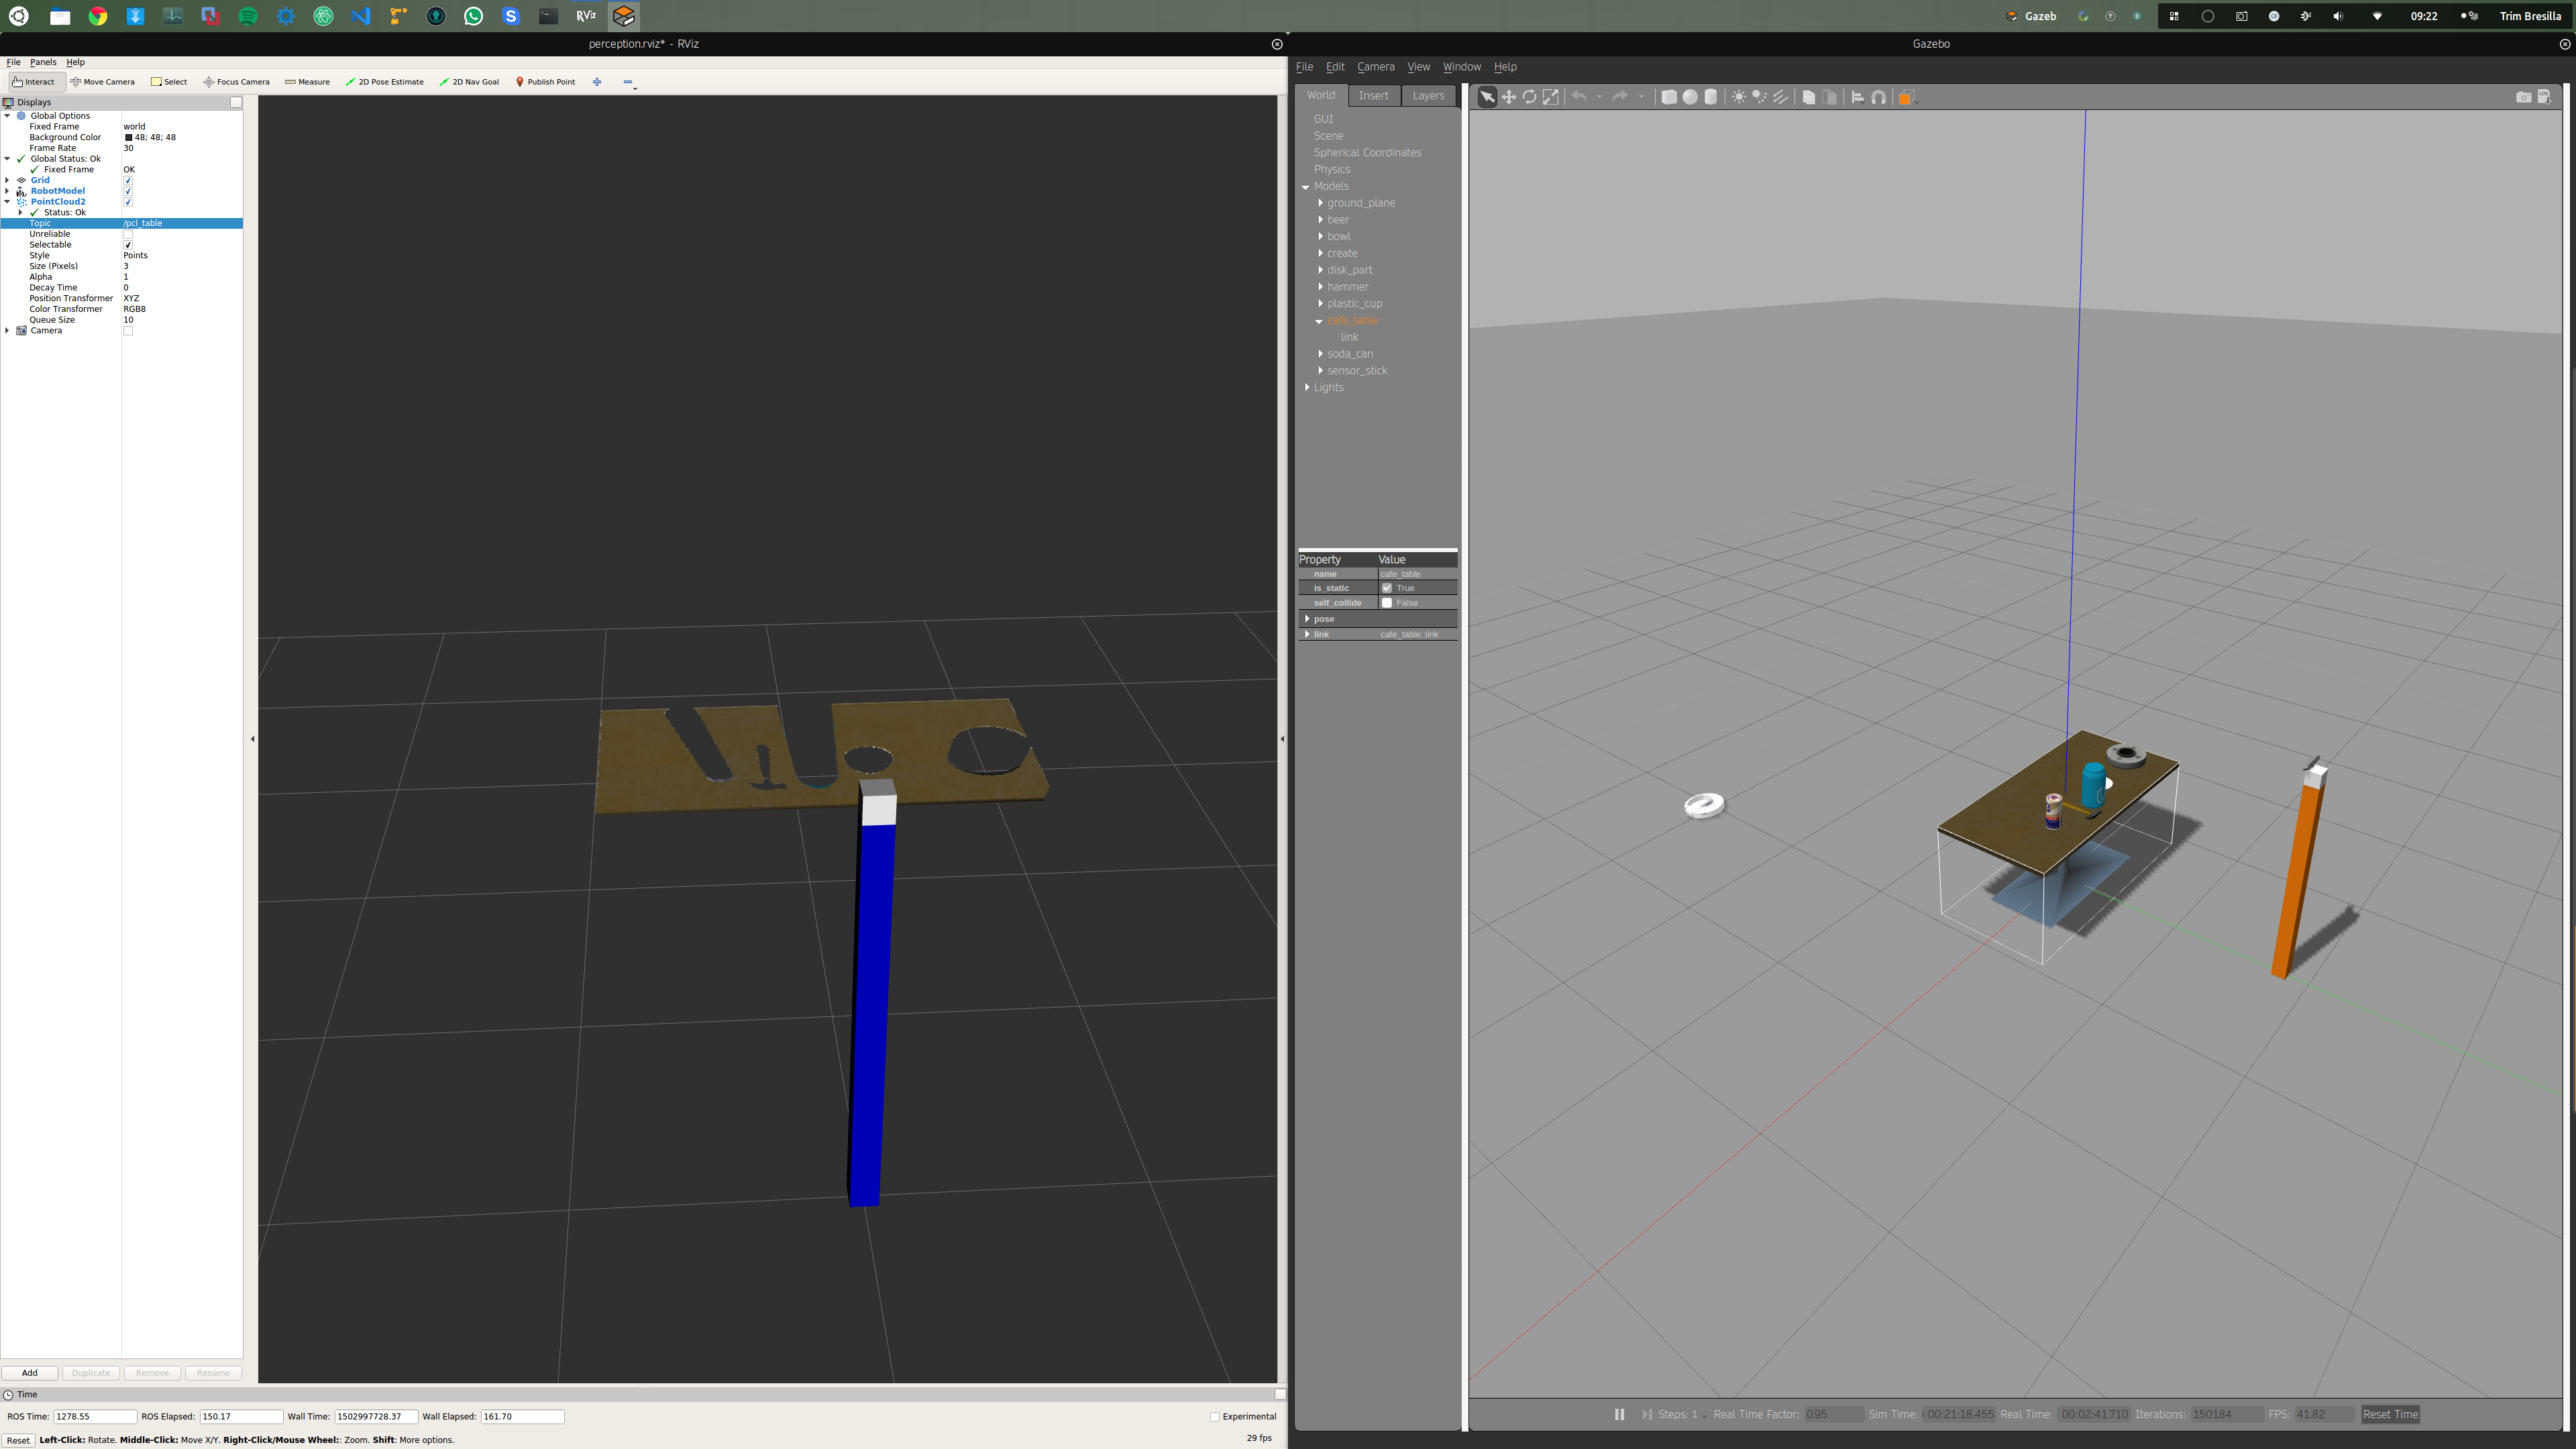Insert a sphere shape in Gazebo
Viewport: 2576px width, 1449px height.
[1690, 97]
